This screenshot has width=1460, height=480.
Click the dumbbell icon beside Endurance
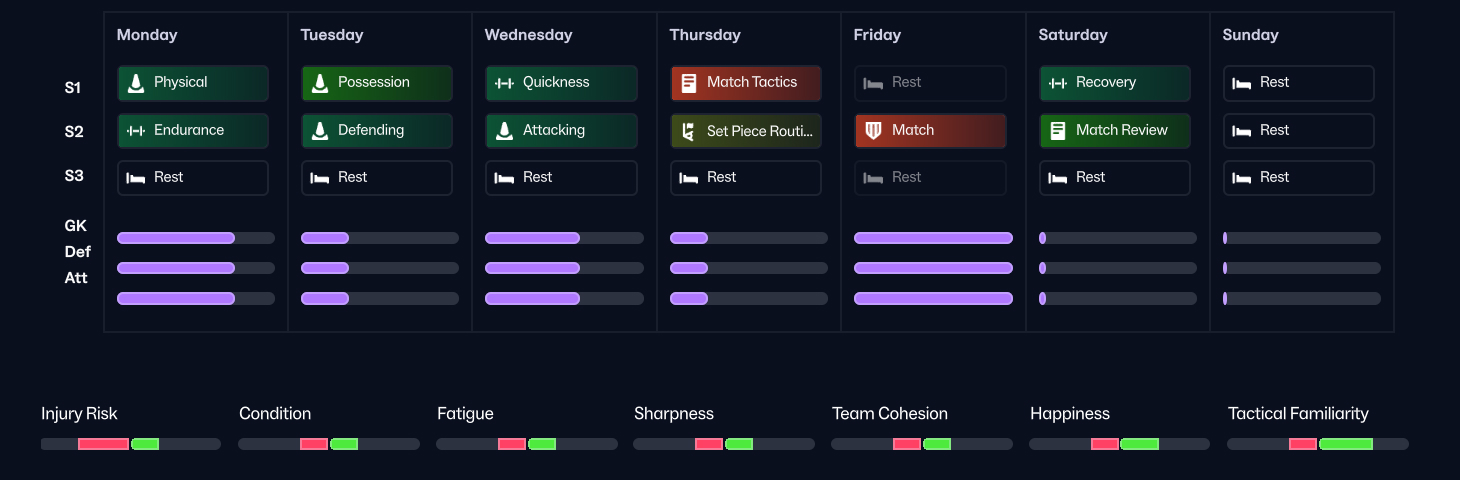point(136,131)
